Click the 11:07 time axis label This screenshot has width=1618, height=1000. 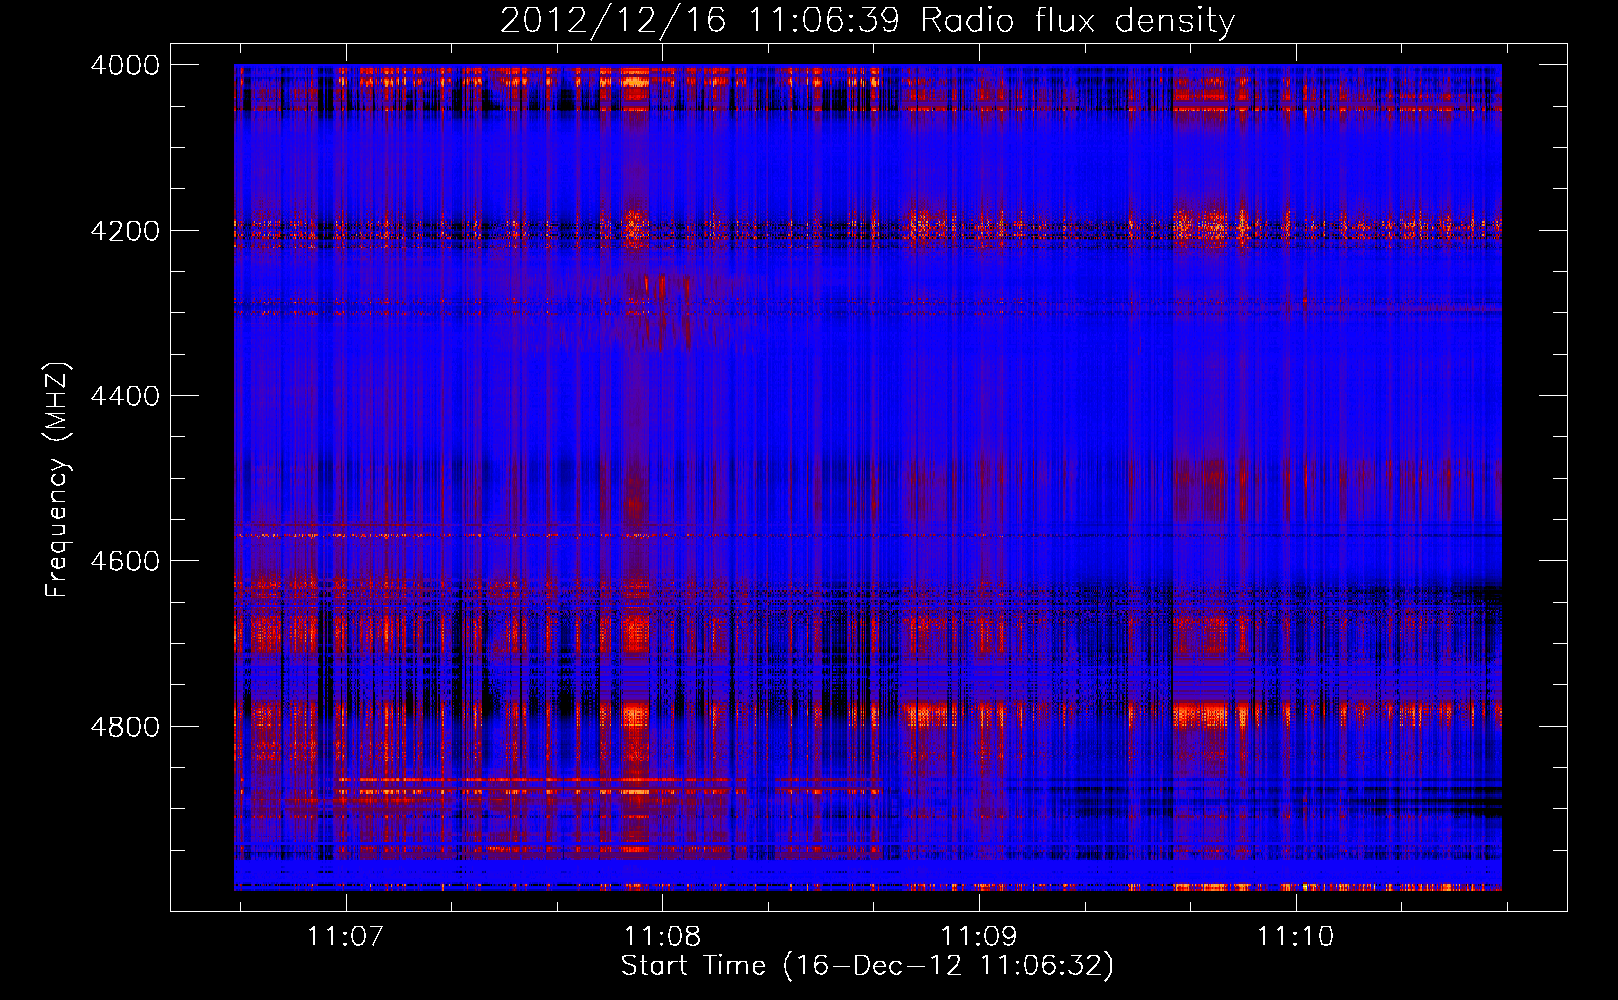(x=346, y=936)
